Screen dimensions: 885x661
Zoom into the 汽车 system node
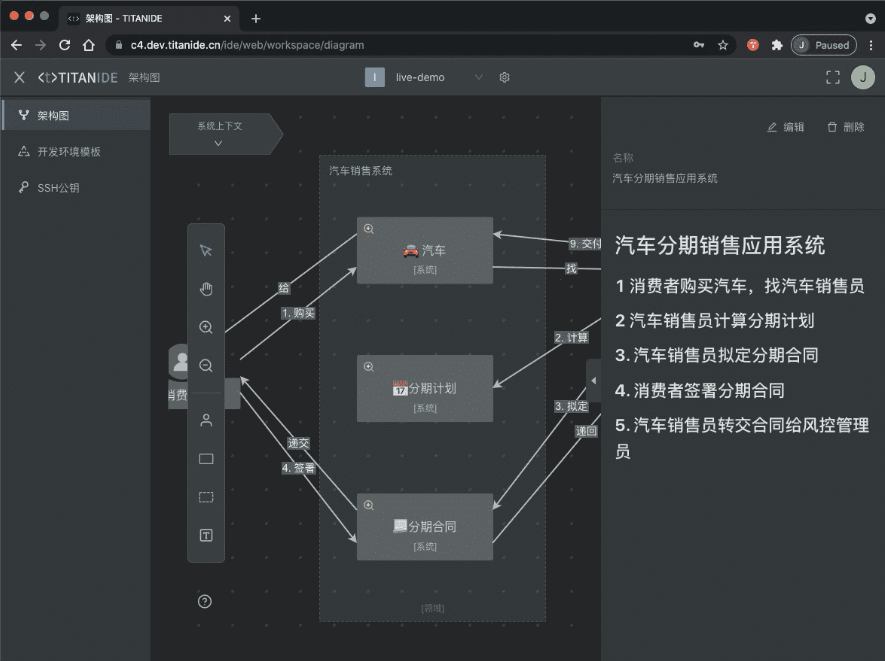click(x=368, y=229)
